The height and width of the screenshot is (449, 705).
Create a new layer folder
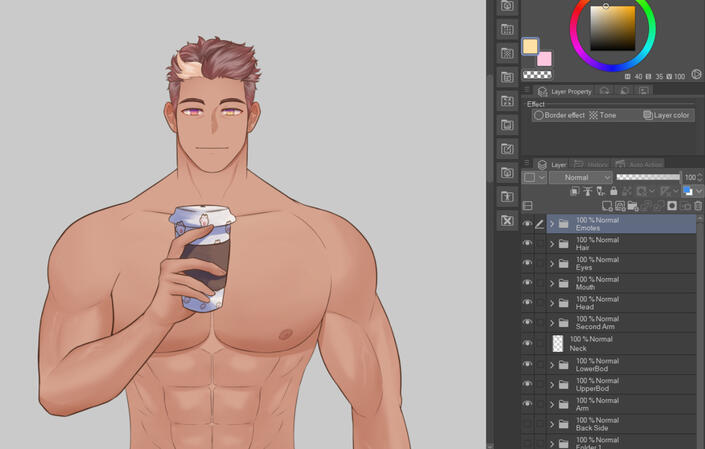[x=632, y=206]
